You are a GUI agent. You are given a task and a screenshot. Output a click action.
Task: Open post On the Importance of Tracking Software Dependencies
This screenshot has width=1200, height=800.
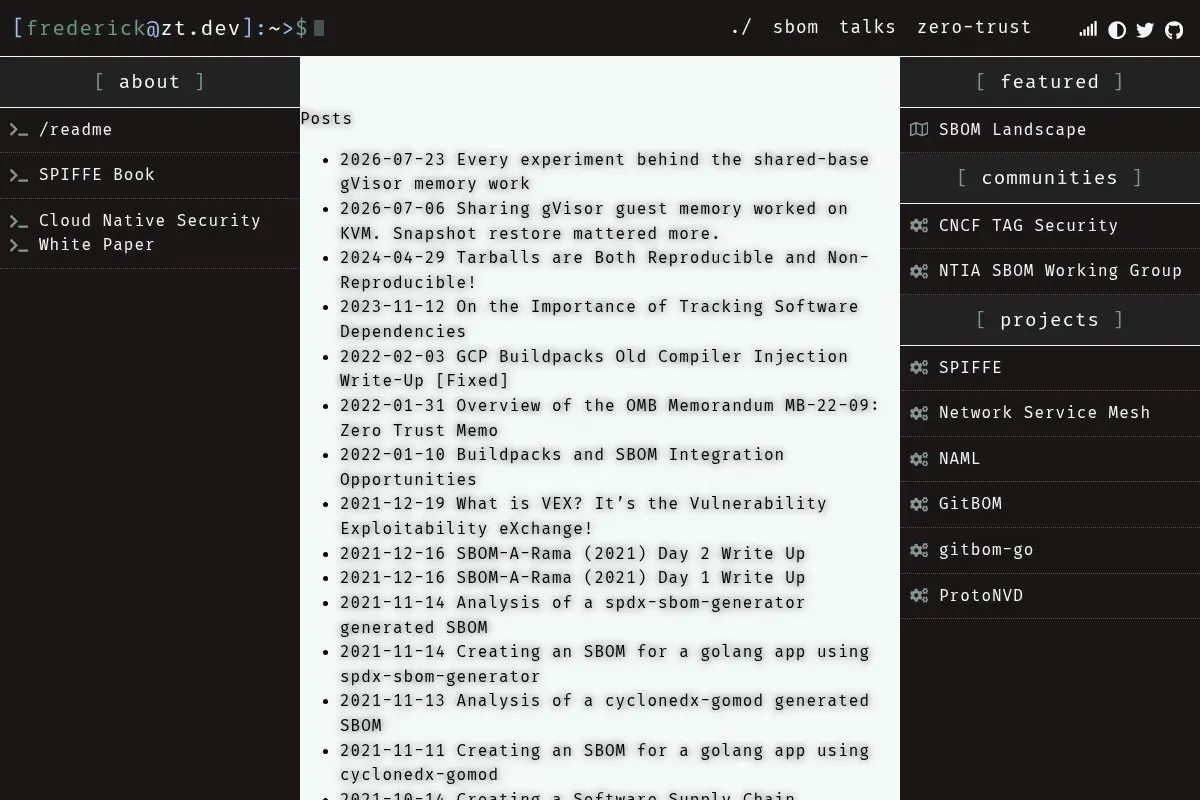click(599, 319)
